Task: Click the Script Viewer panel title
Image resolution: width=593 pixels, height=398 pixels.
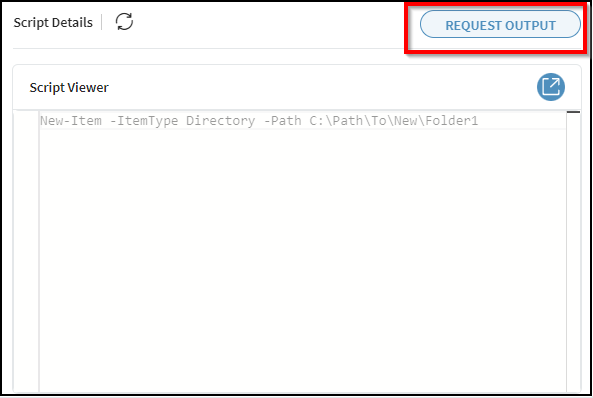Action: [69, 87]
